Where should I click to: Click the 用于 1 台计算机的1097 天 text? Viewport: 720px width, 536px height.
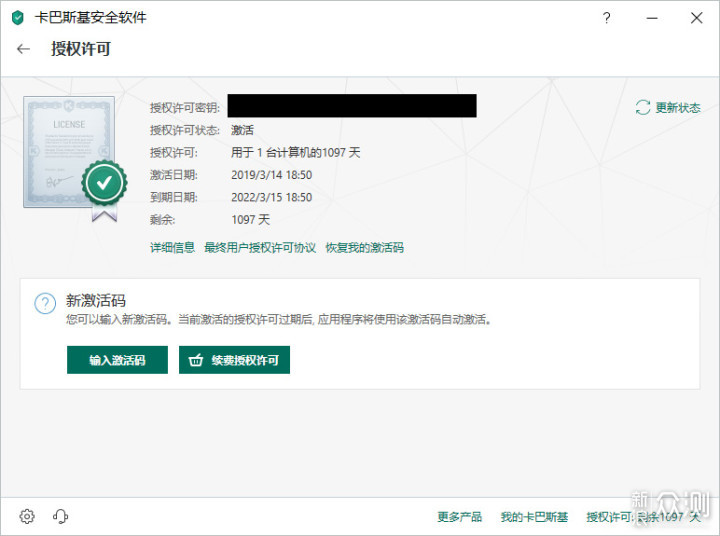click(295, 152)
